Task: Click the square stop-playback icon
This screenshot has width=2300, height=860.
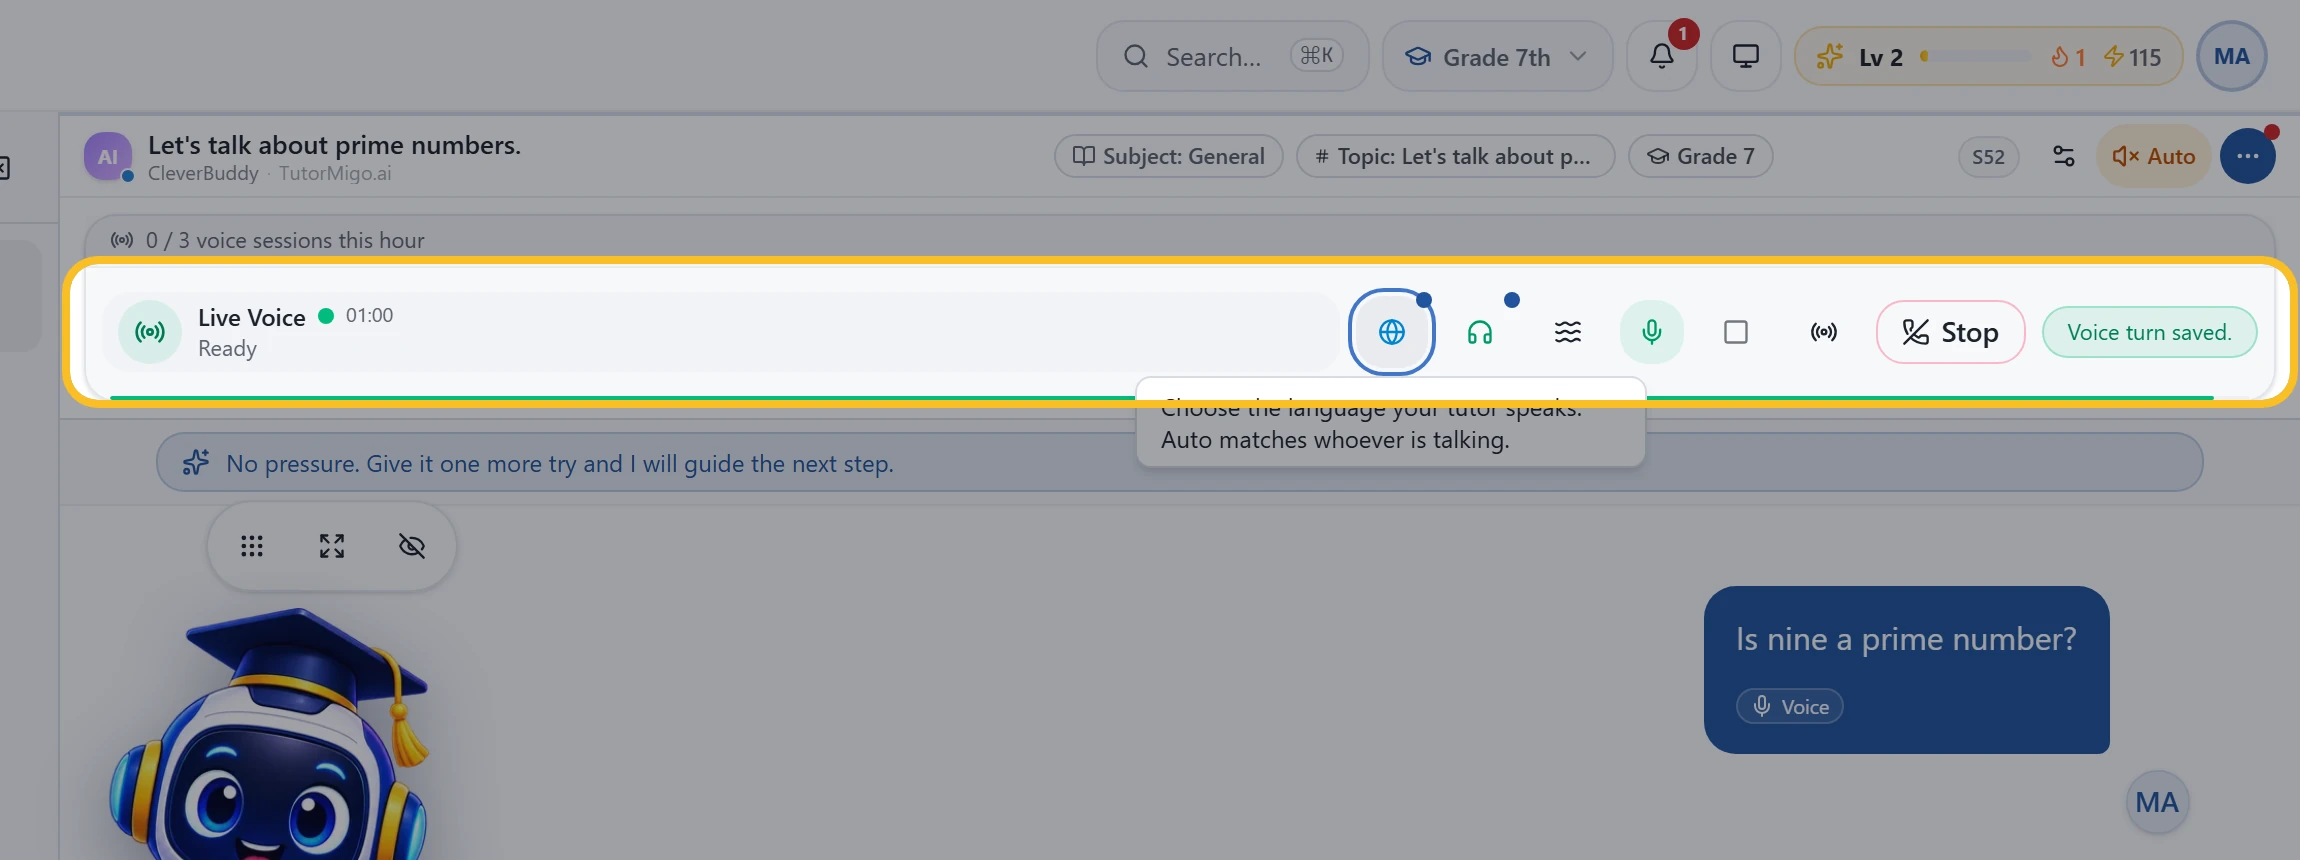Action: pos(1736,332)
